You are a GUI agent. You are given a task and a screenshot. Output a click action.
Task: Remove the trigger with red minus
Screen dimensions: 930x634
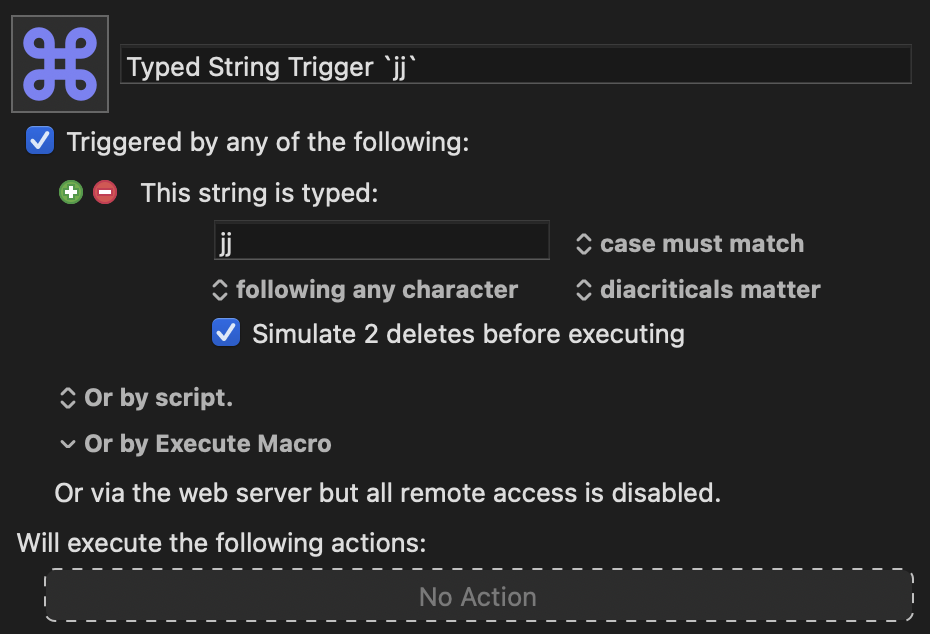click(x=105, y=192)
